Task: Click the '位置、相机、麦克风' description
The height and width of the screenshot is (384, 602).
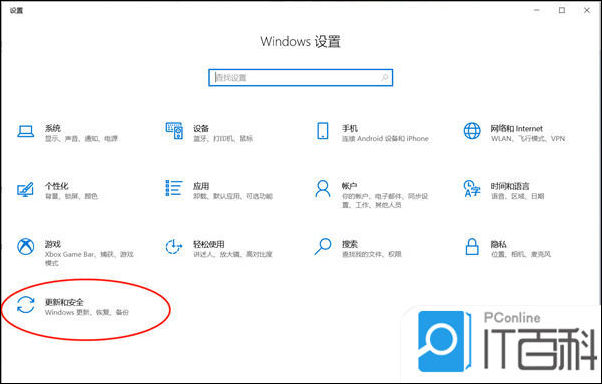Action: 521,254
